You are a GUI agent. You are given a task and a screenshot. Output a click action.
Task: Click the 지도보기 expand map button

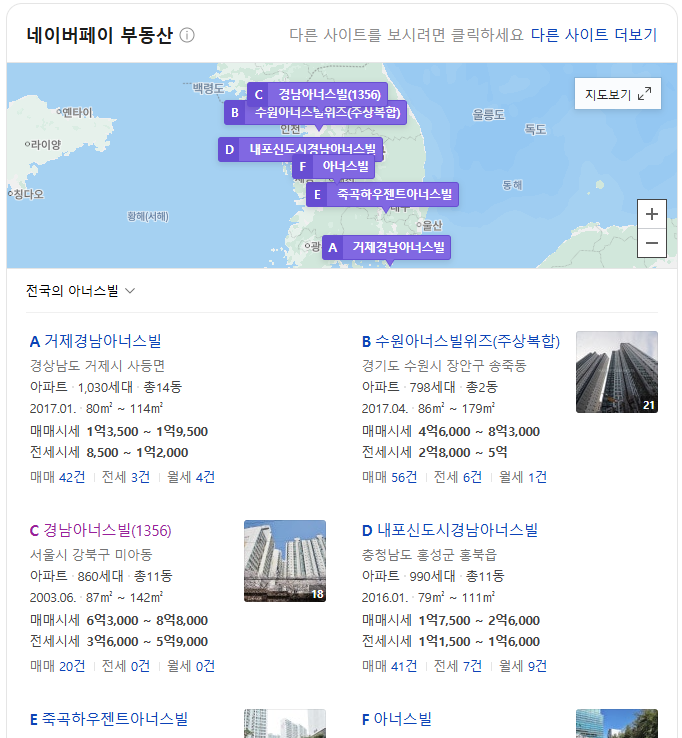click(618, 94)
